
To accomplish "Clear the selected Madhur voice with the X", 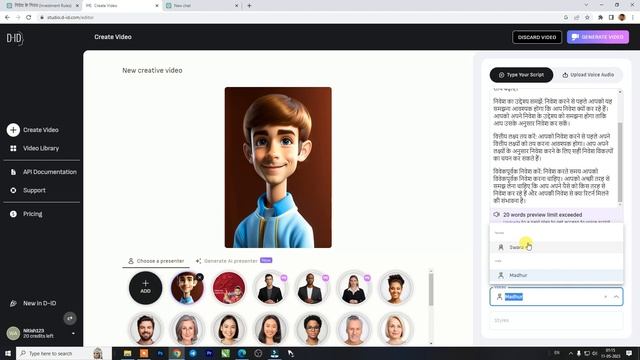I will click(605, 297).
